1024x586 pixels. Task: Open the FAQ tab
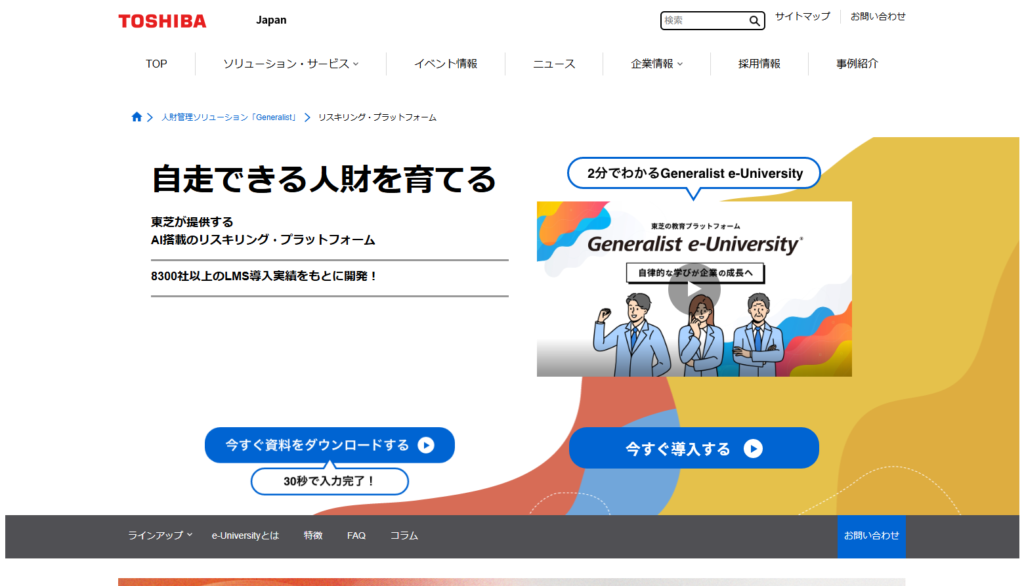click(x=356, y=535)
